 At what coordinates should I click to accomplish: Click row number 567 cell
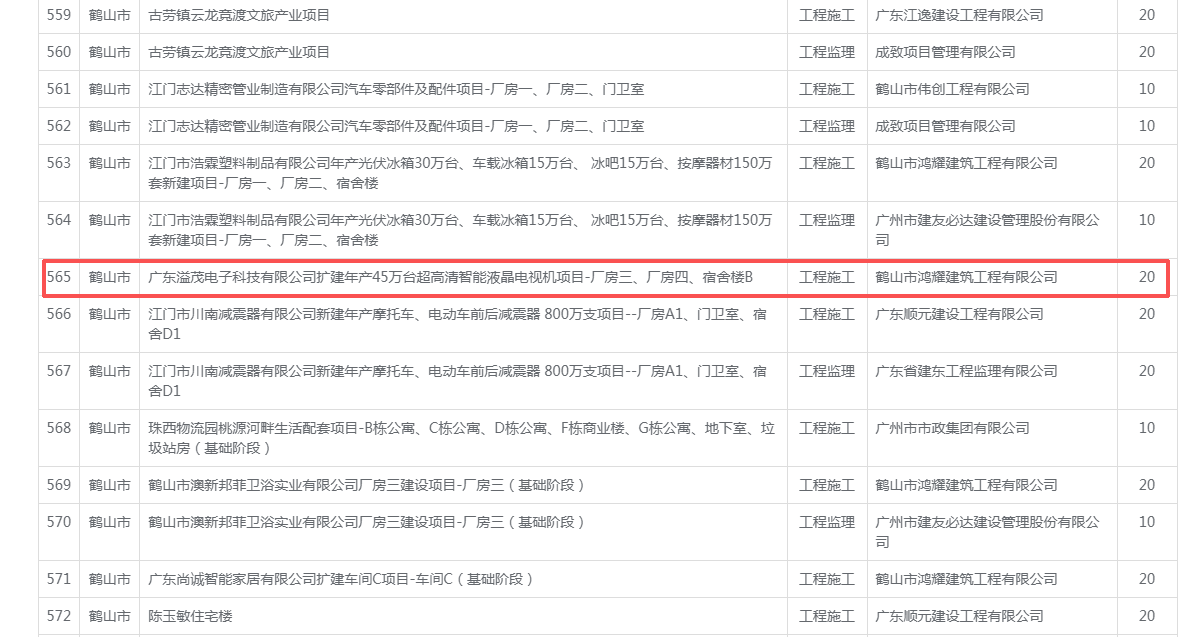pyautogui.click(x=59, y=371)
